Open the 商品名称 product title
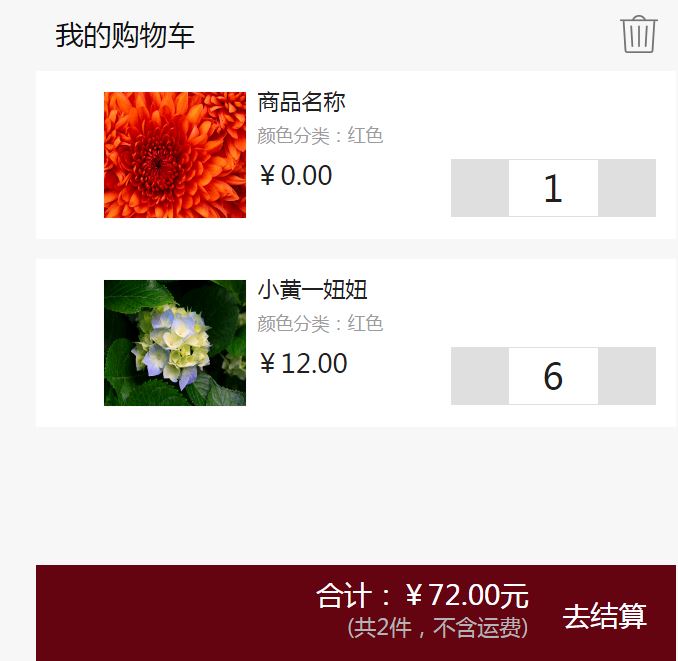This screenshot has width=678, height=661. [x=301, y=102]
